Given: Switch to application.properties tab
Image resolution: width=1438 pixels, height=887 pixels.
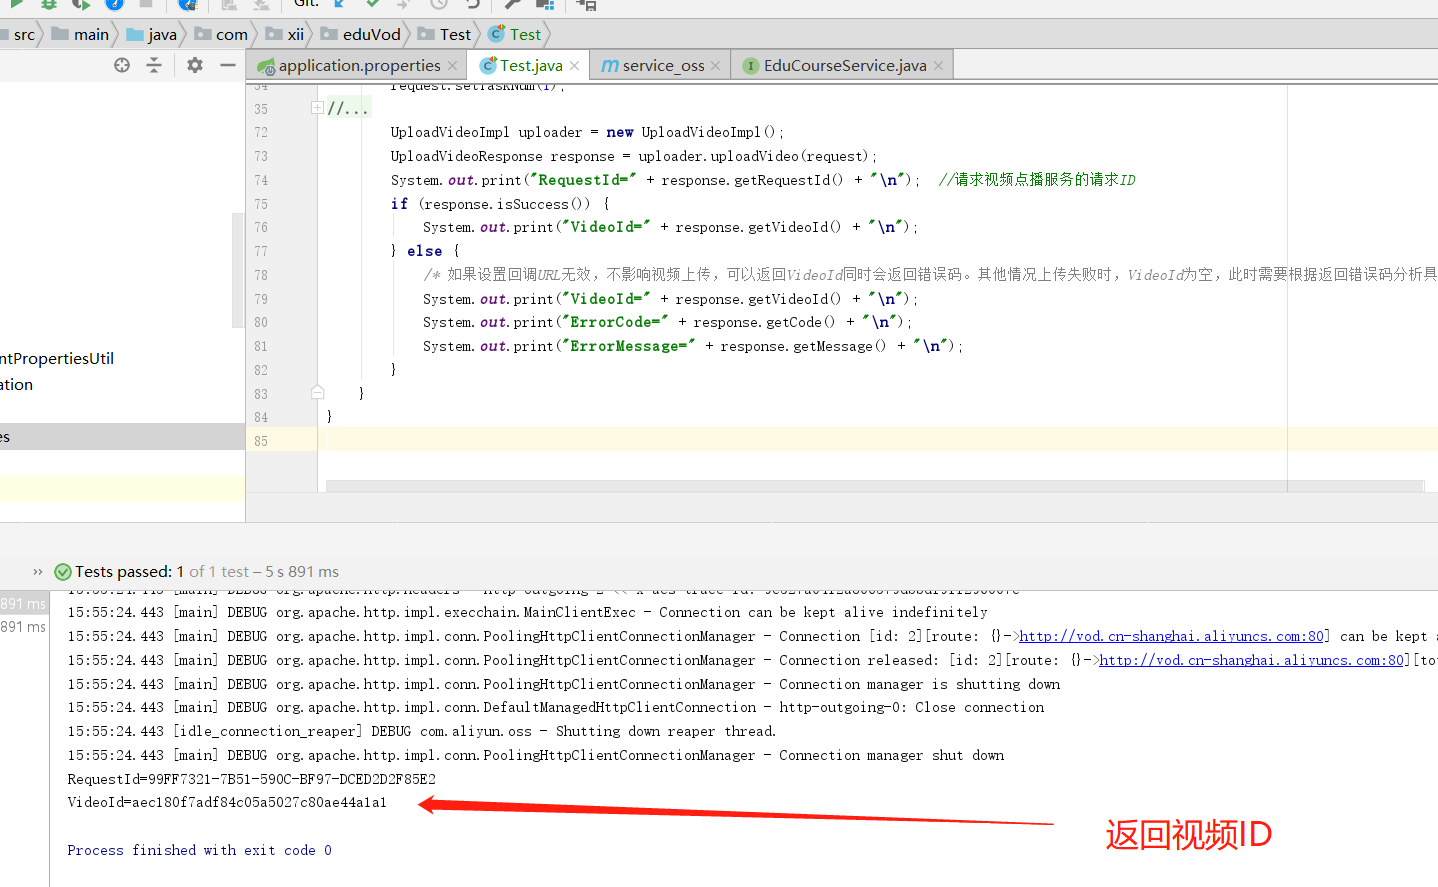Looking at the screenshot, I should [x=359, y=66].
